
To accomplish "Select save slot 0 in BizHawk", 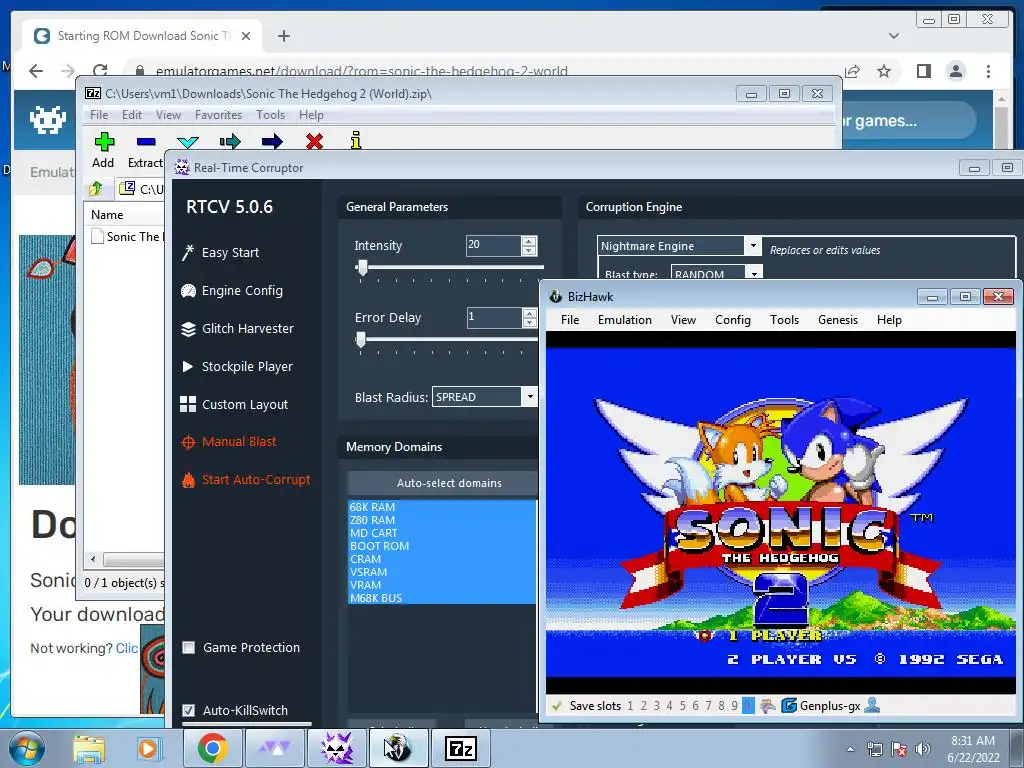I will click(x=748, y=706).
